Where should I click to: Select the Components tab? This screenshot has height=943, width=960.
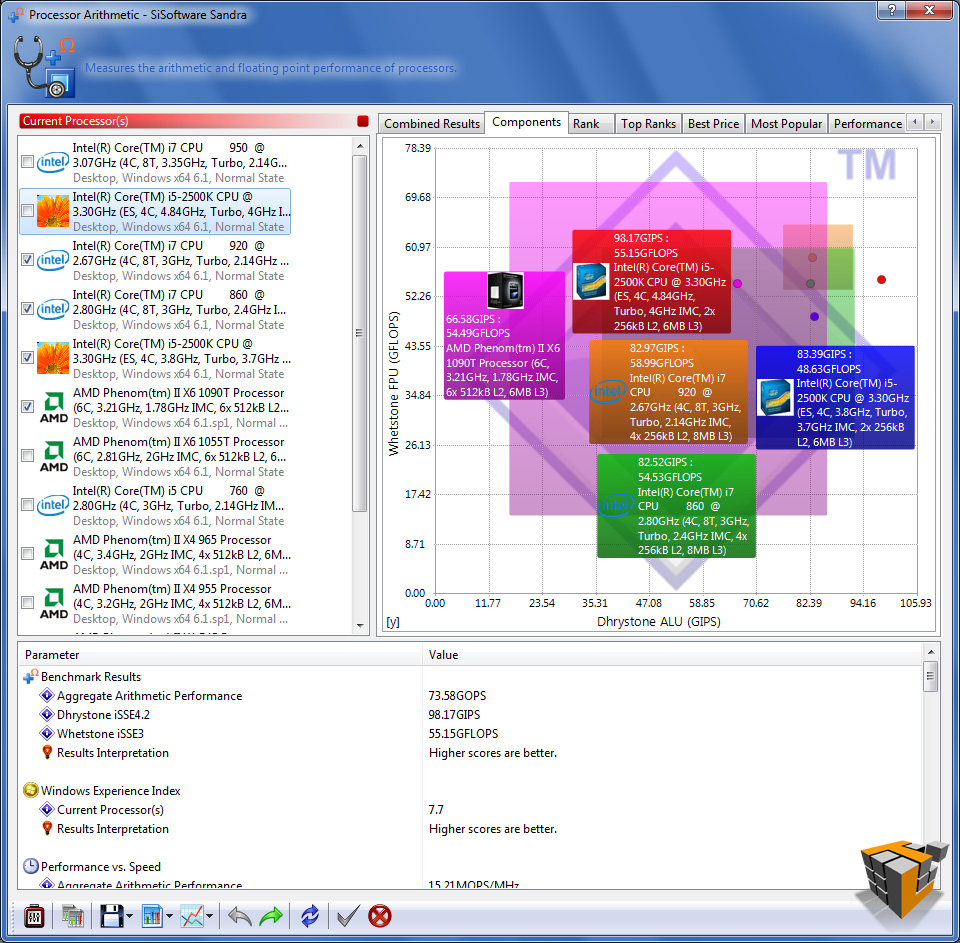[527, 122]
